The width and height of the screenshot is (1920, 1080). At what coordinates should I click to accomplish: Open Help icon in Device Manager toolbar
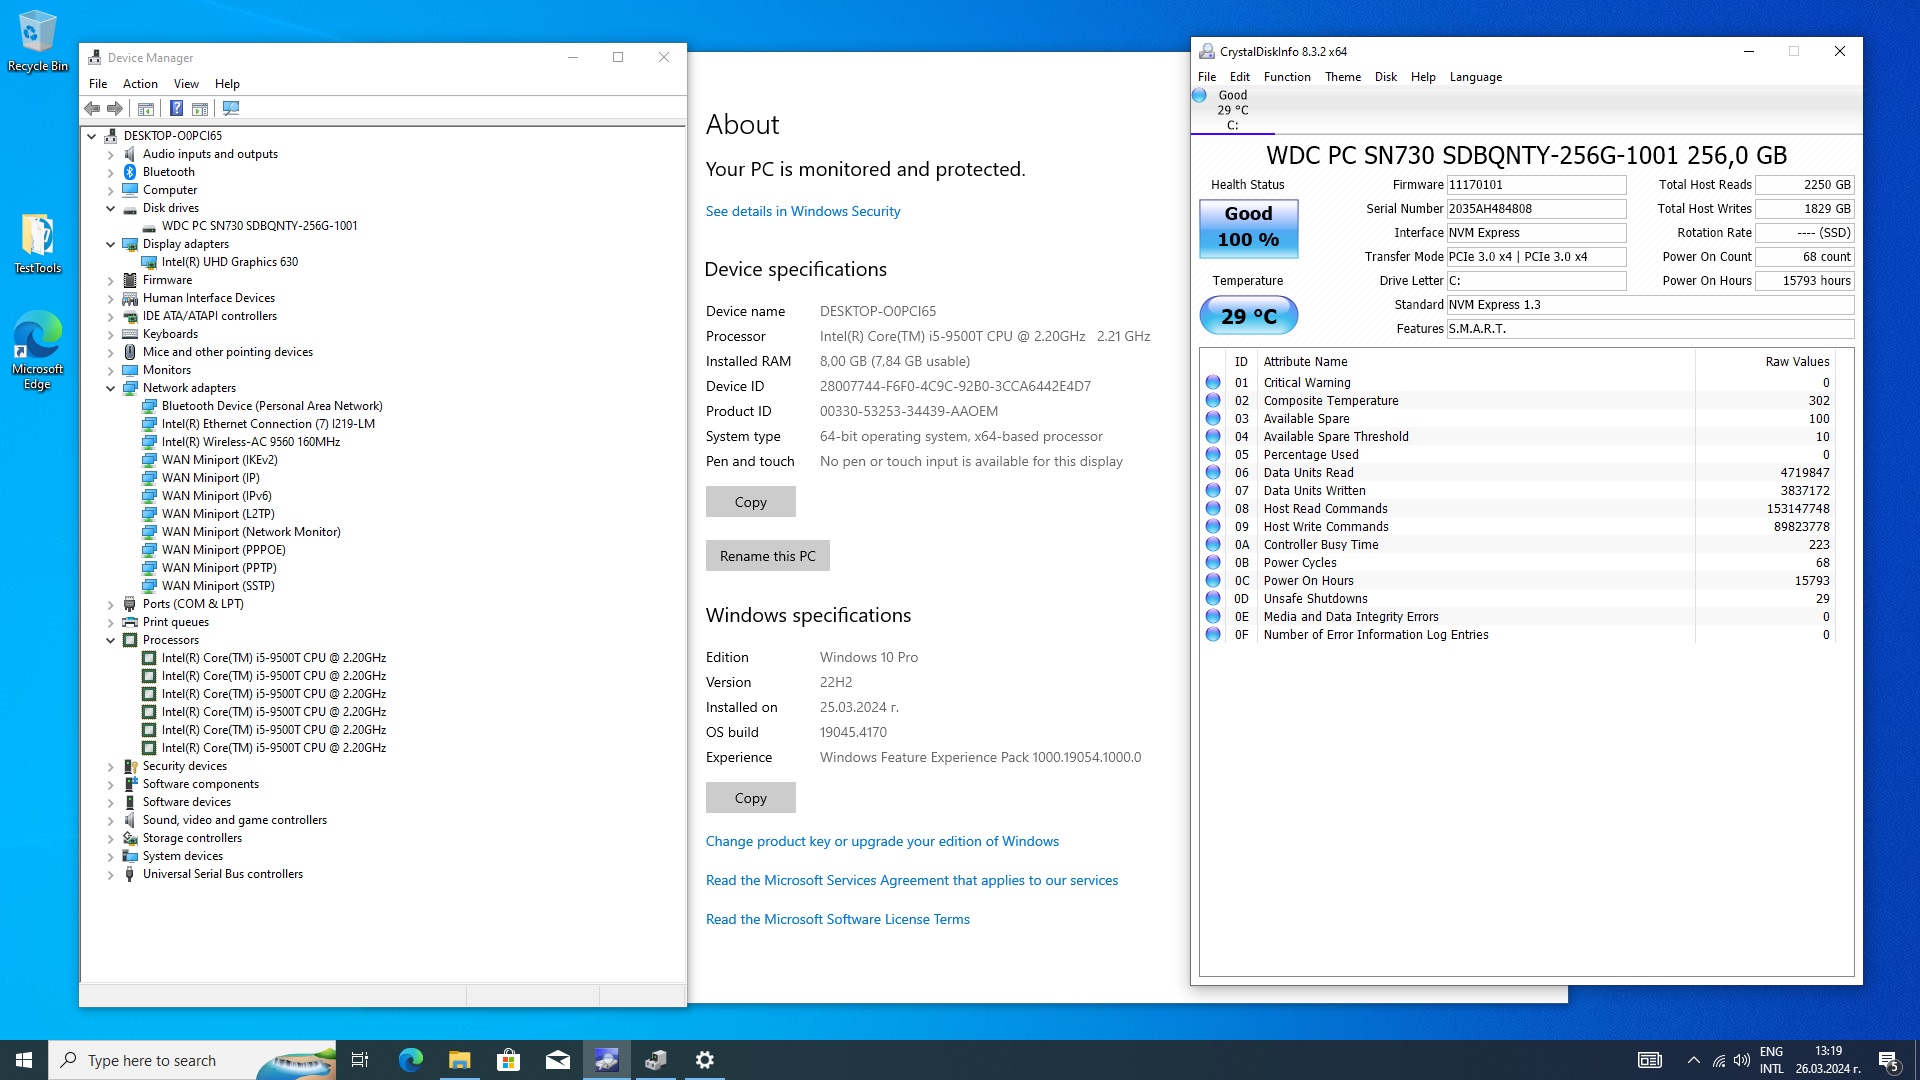click(176, 108)
